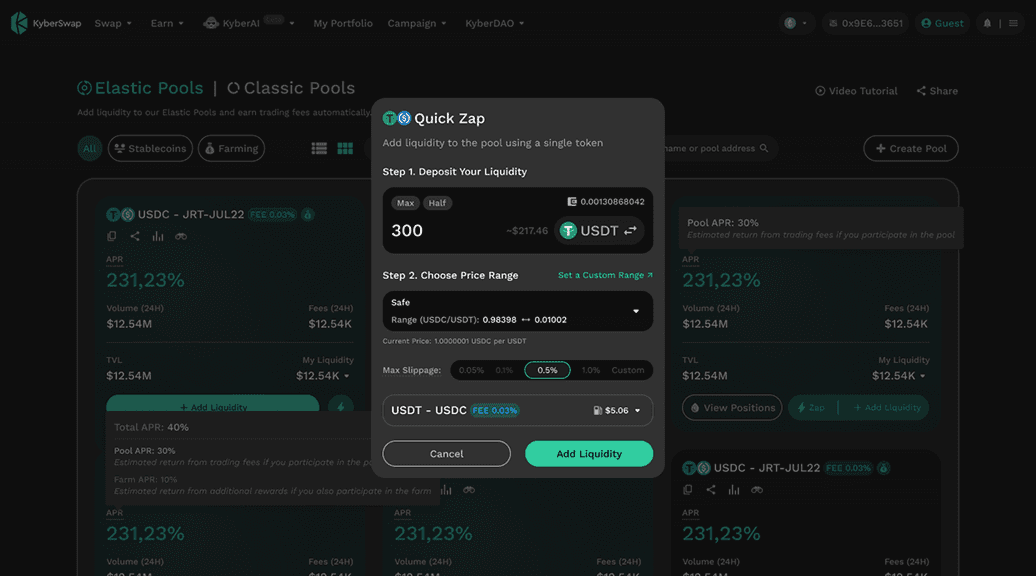The height and width of the screenshot is (576, 1036).
Task: Click link icon next to chart on top-left pool card
Action: 181,236
